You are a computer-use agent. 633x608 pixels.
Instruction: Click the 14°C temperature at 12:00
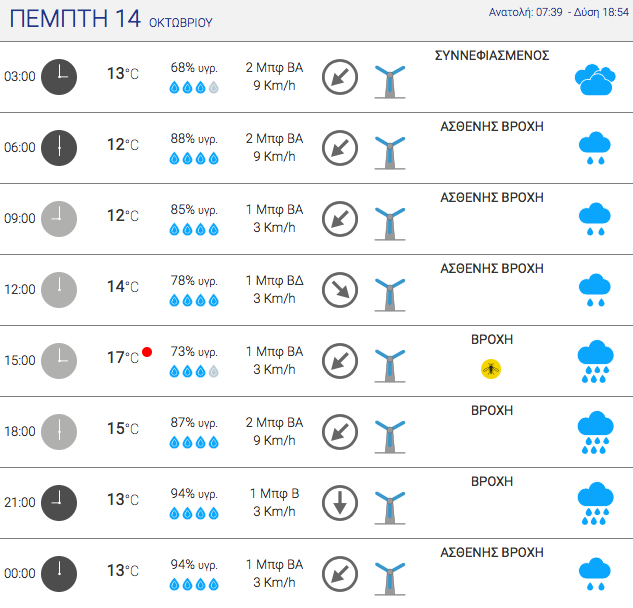(123, 287)
